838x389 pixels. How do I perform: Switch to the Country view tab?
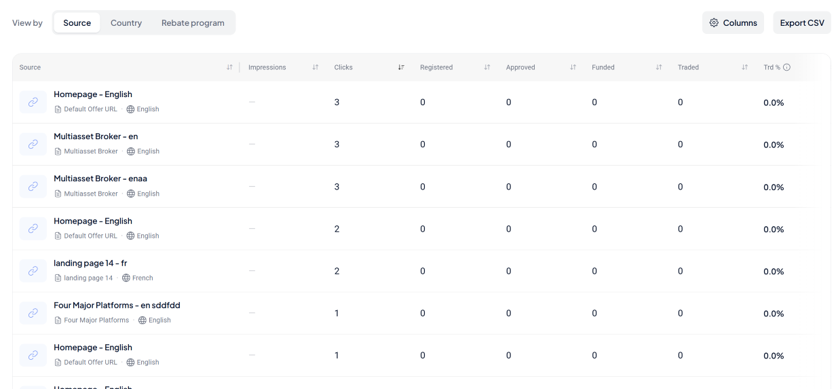pyautogui.click(x=126, y=22)
